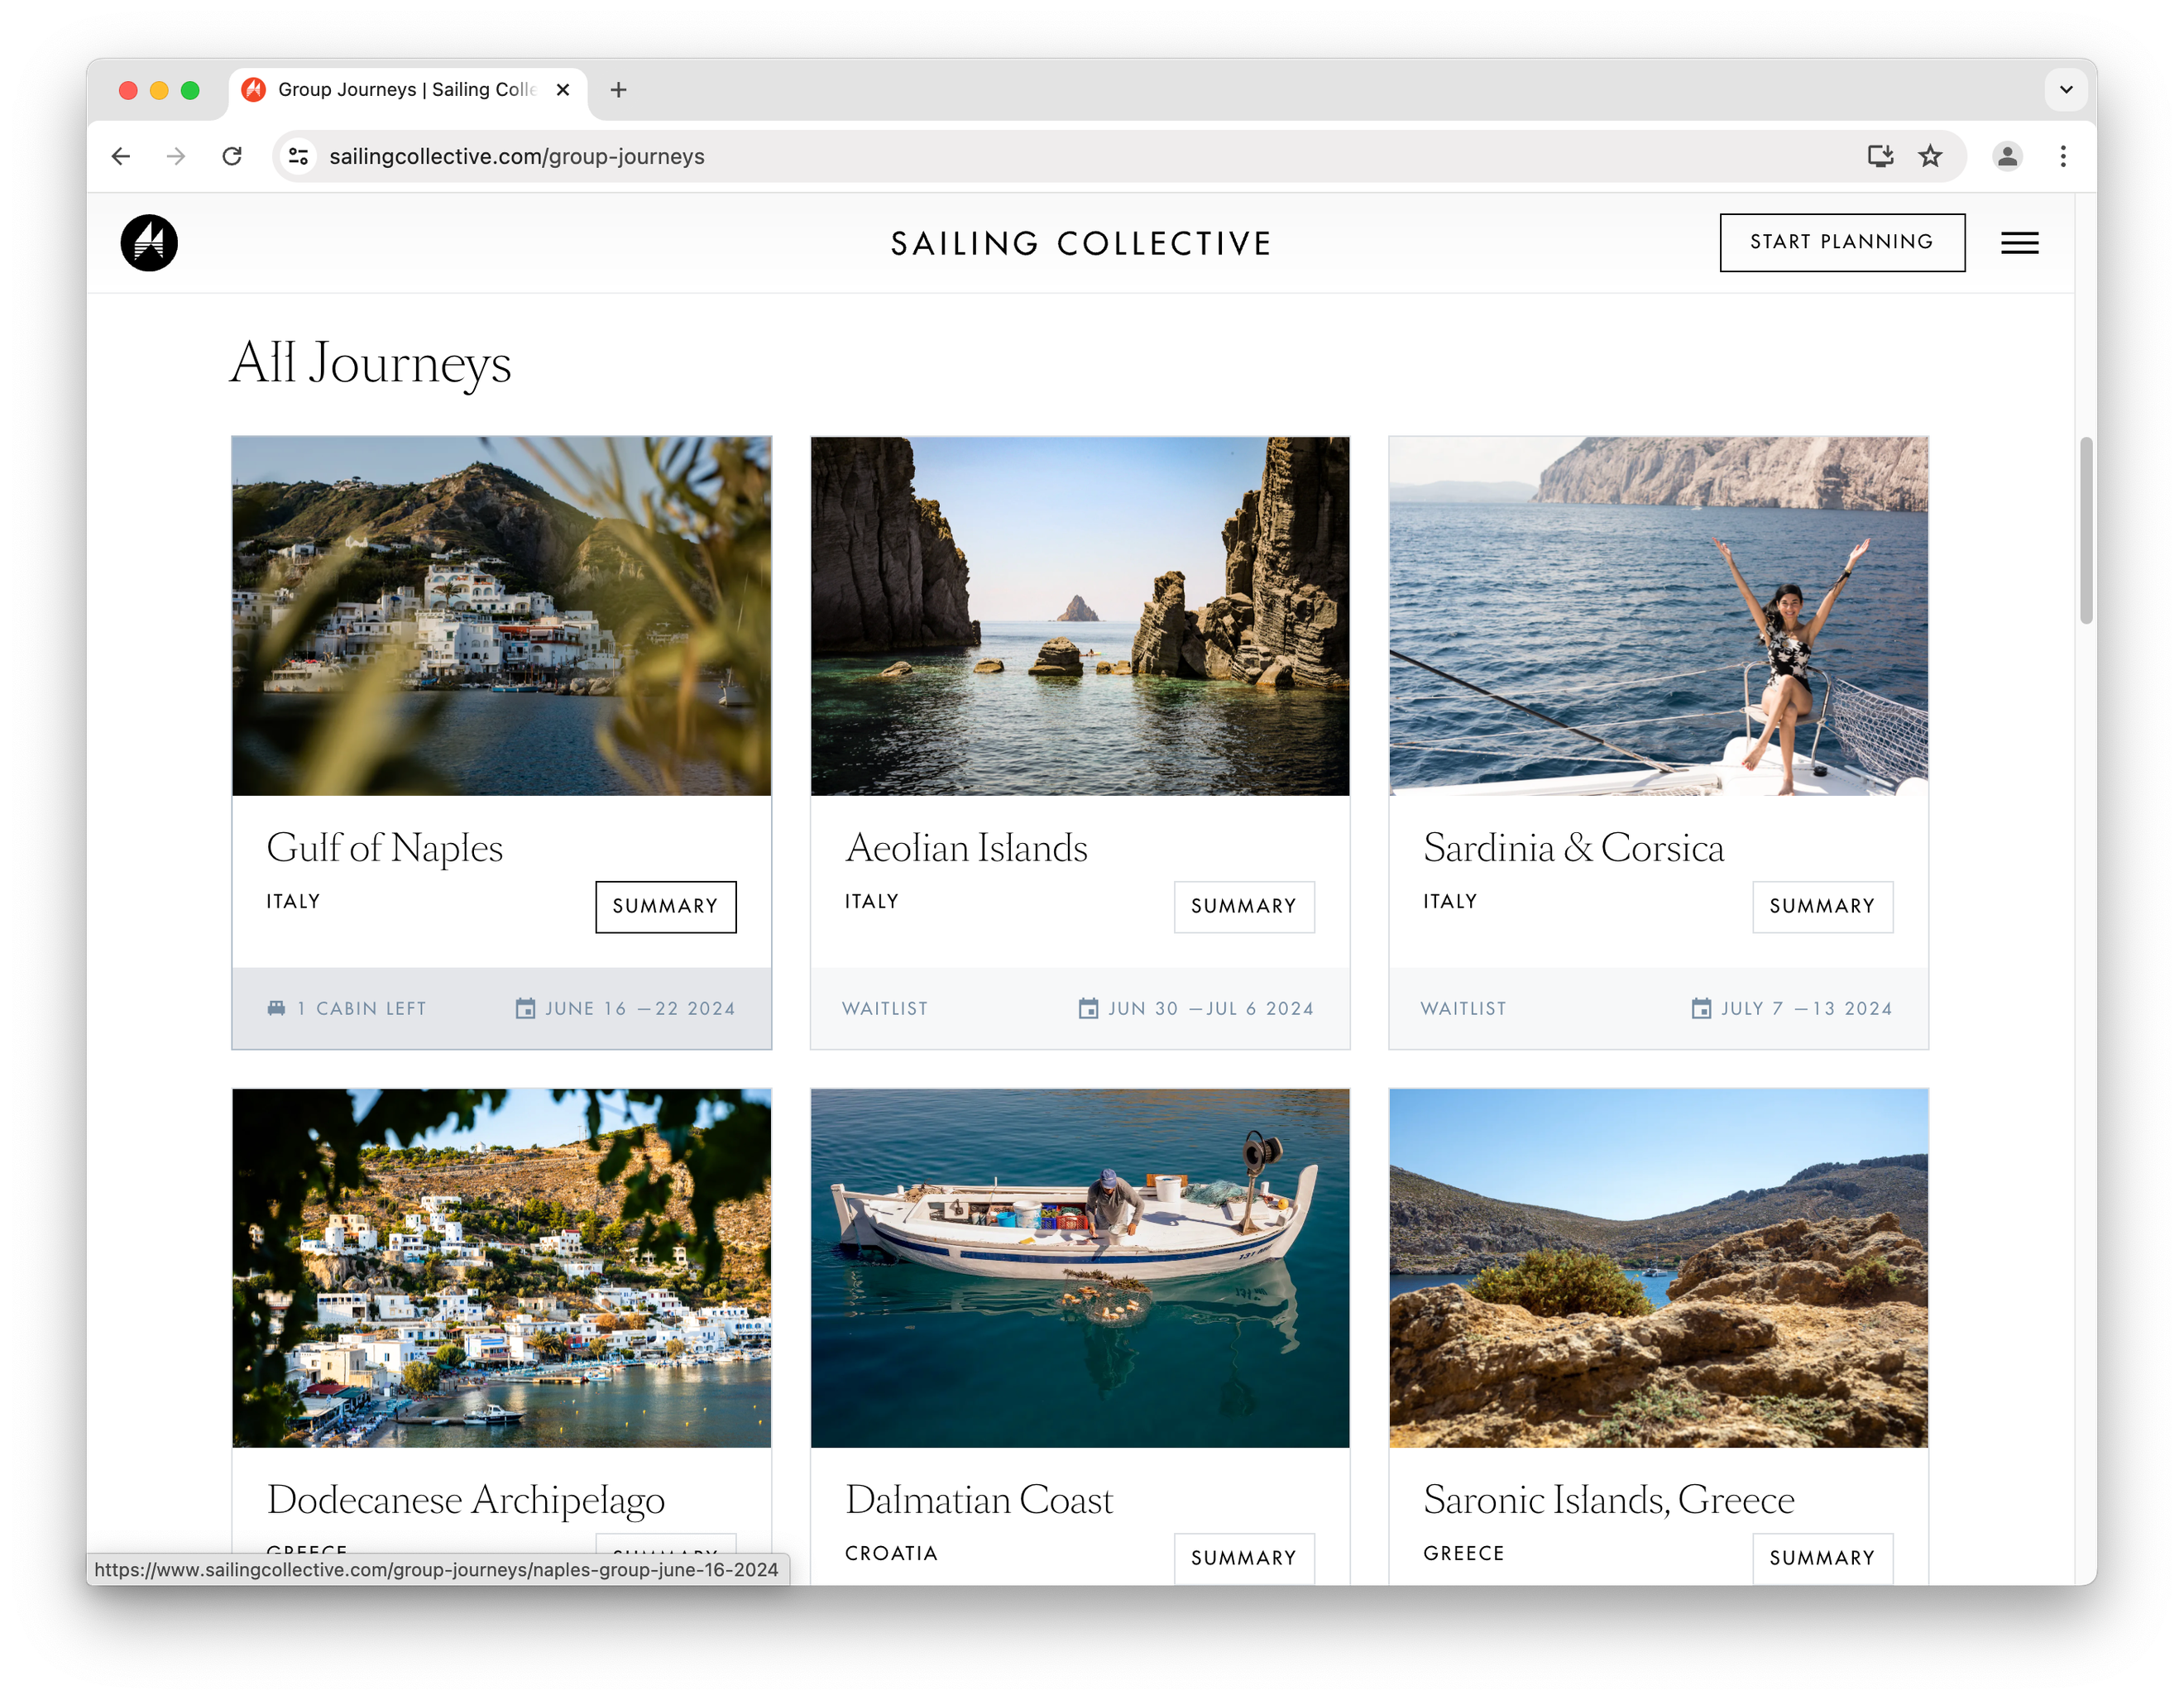This screenshot has width=2184, height=1700.
Task: Click calendar icon beside June 16 – 22 2024
Action: point(525,1008)
